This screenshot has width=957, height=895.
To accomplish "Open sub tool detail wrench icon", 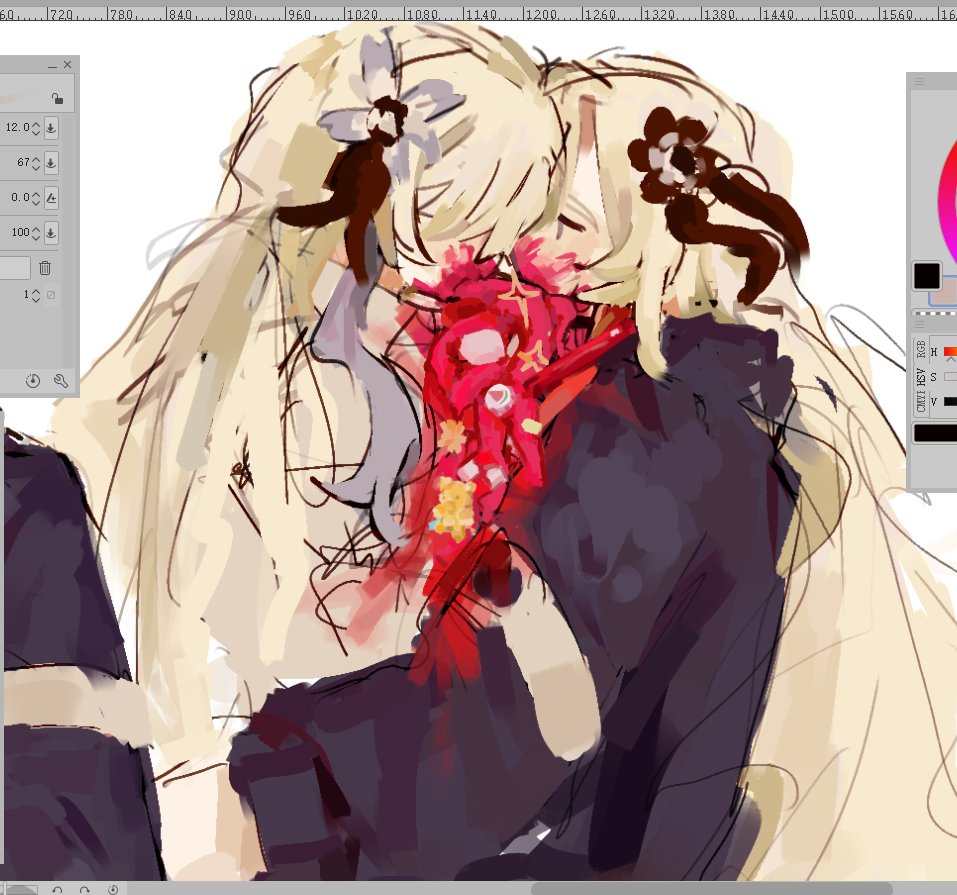I will [60, 381].
